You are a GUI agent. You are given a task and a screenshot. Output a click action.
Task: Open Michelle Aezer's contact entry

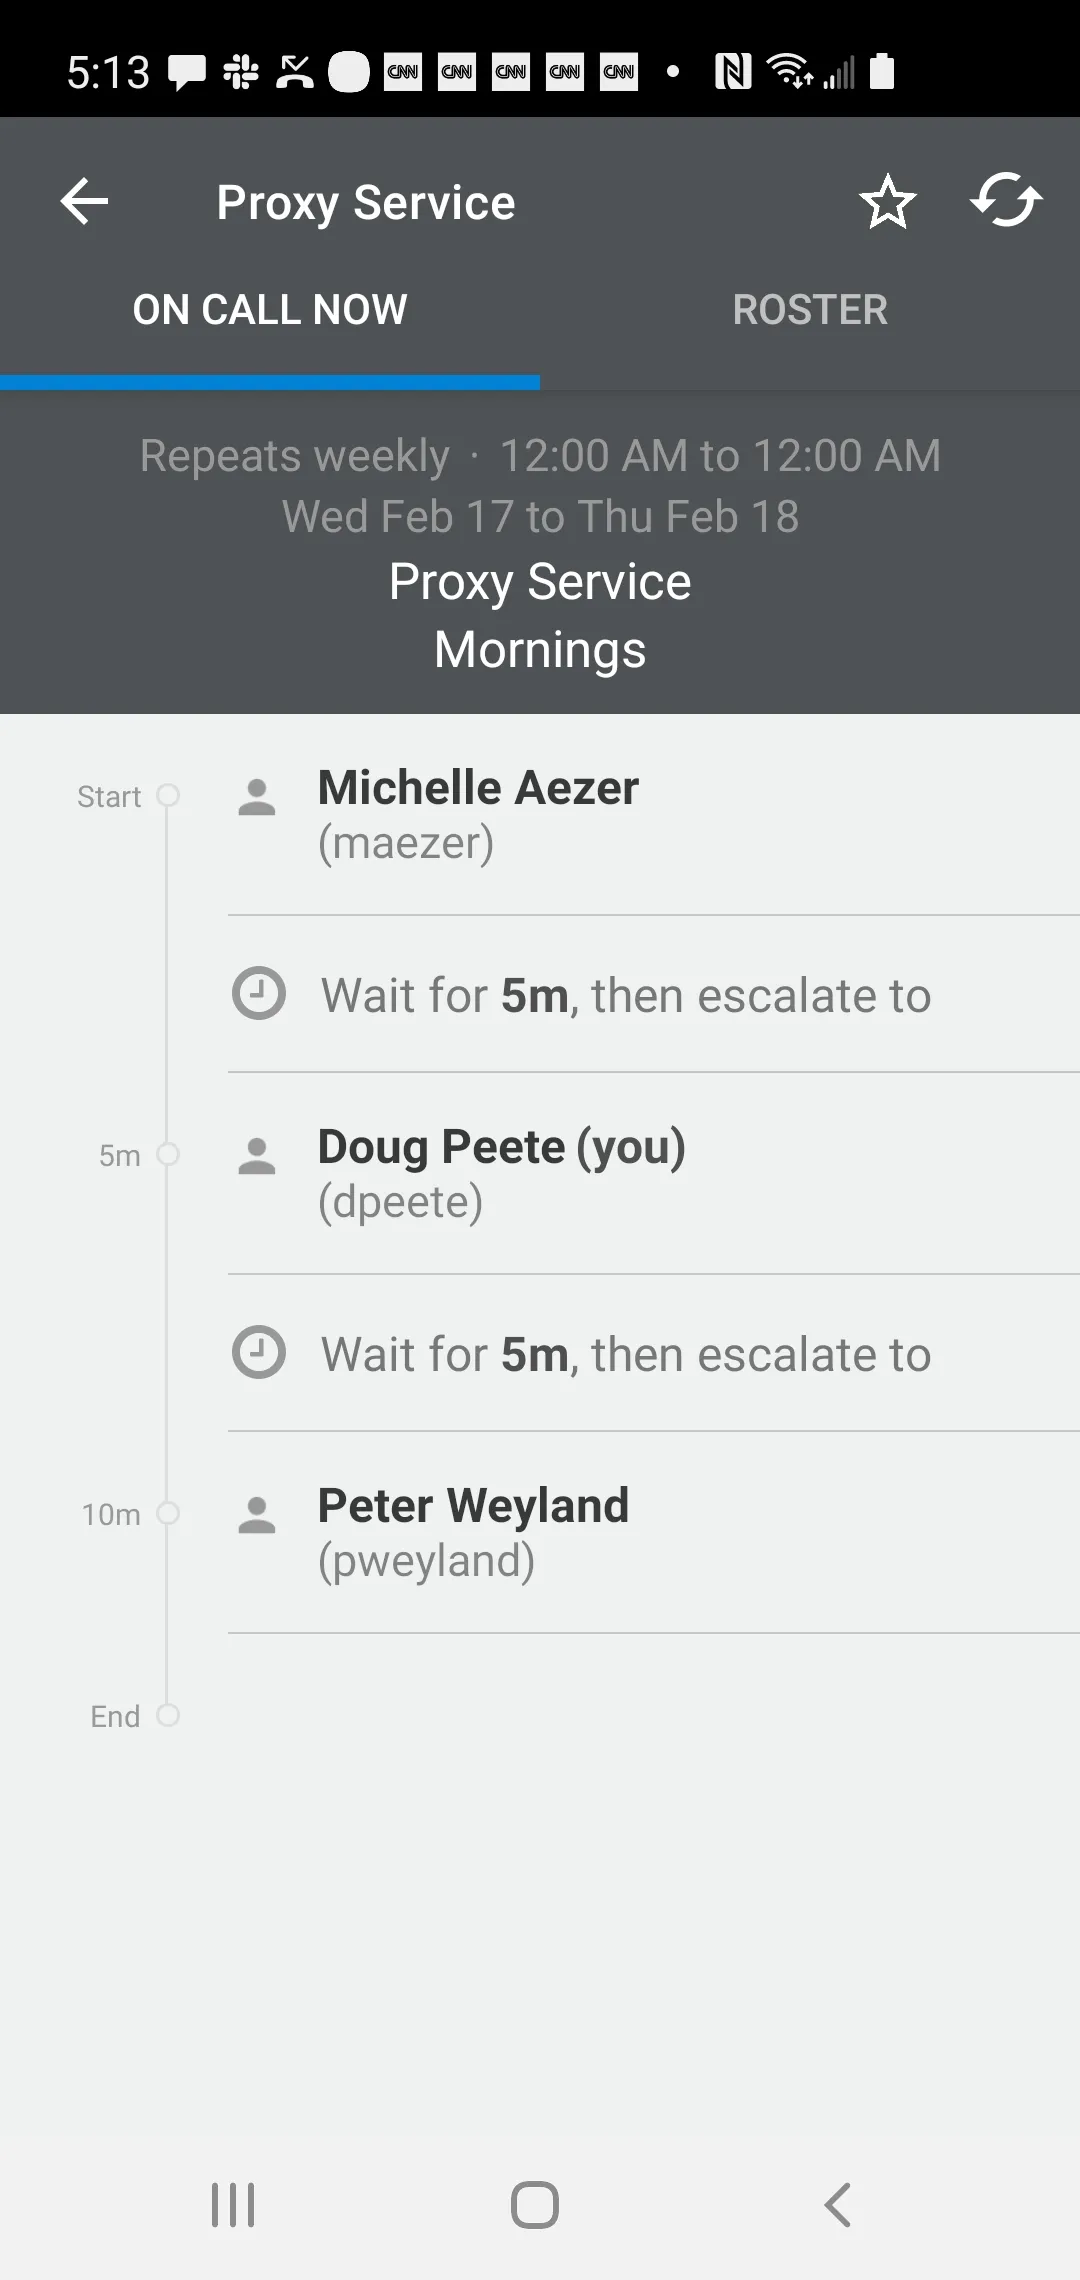478,814
